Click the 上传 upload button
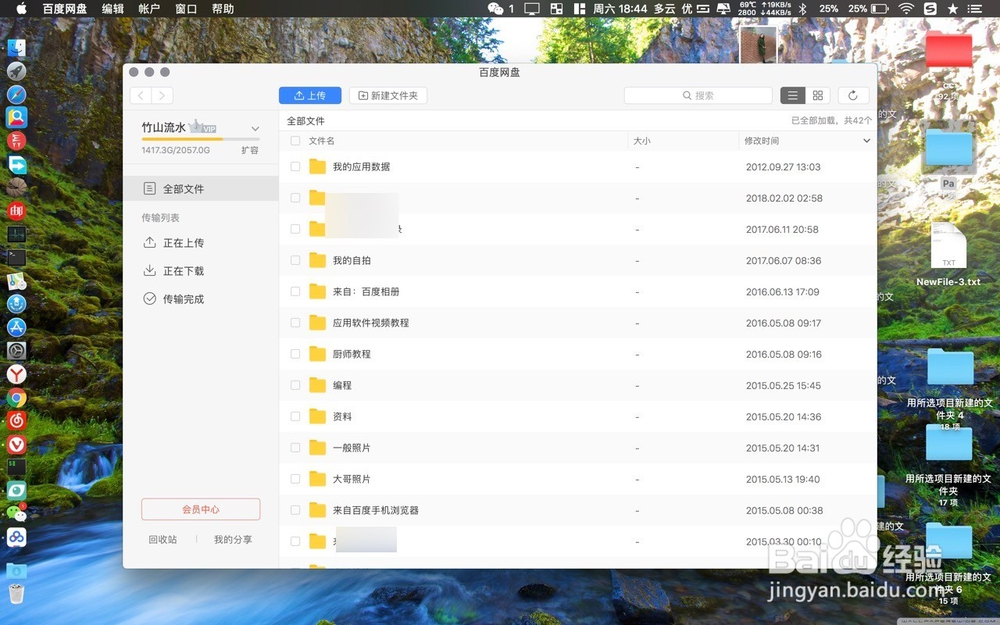The height and width of the screenshot is (625, 1000). (x=310, y=95)
